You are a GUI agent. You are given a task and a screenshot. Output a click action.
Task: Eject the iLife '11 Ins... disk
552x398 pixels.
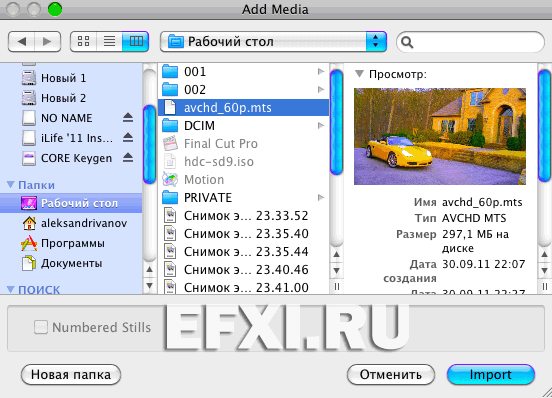[128, 138]
